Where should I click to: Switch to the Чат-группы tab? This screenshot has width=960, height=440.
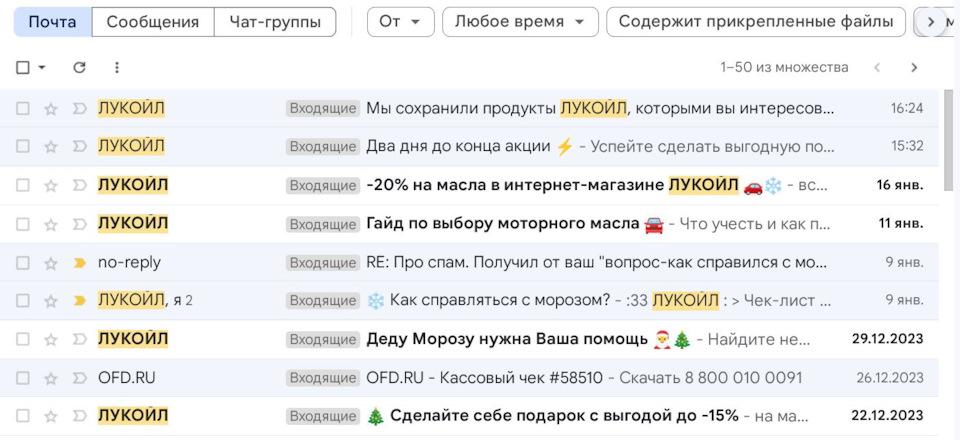(x=275, y=22)
